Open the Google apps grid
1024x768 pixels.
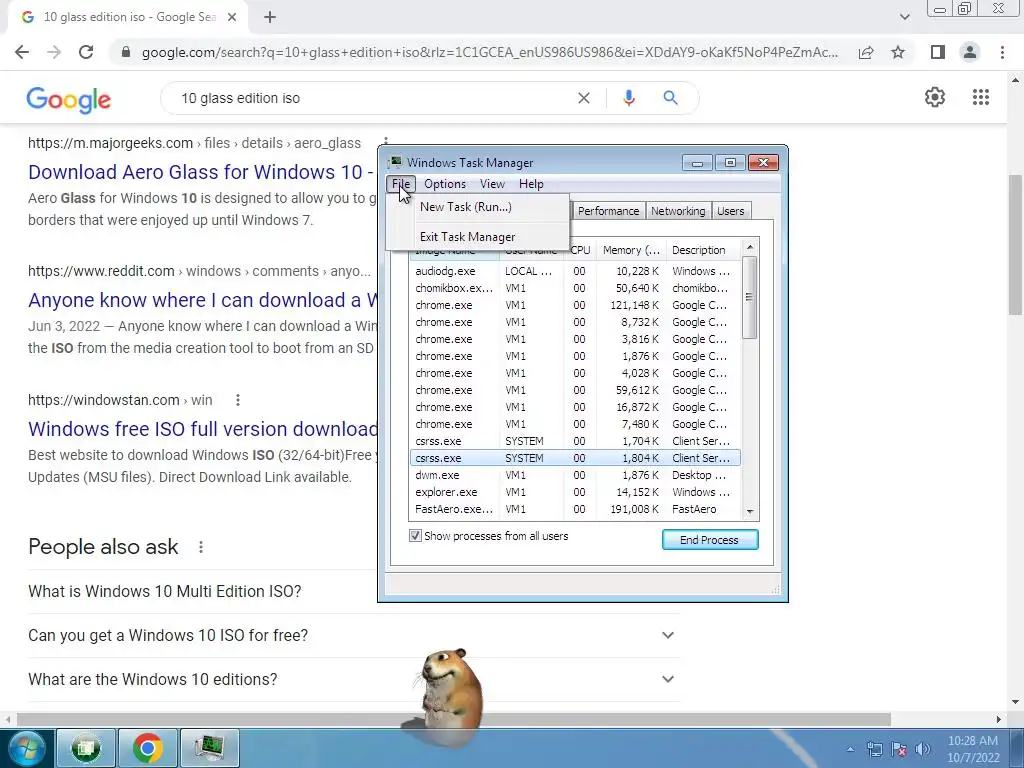point(980,97)
